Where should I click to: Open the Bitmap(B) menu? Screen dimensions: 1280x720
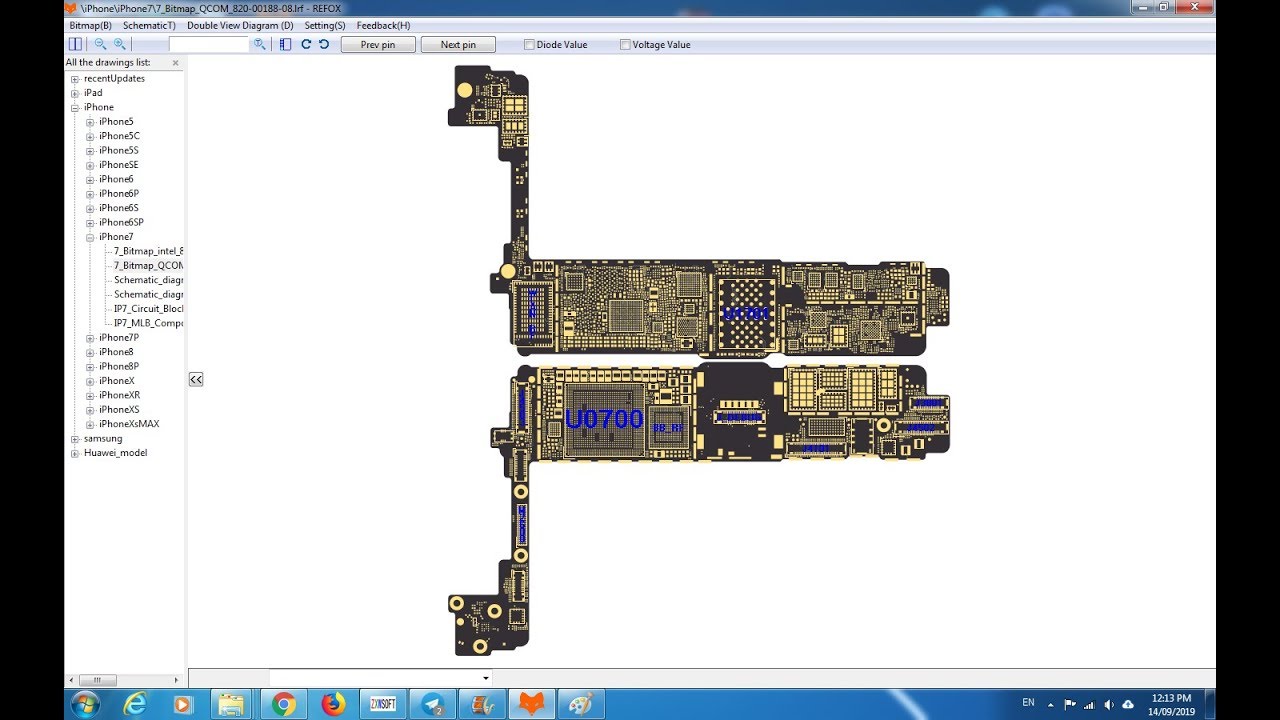pos(90,25)
